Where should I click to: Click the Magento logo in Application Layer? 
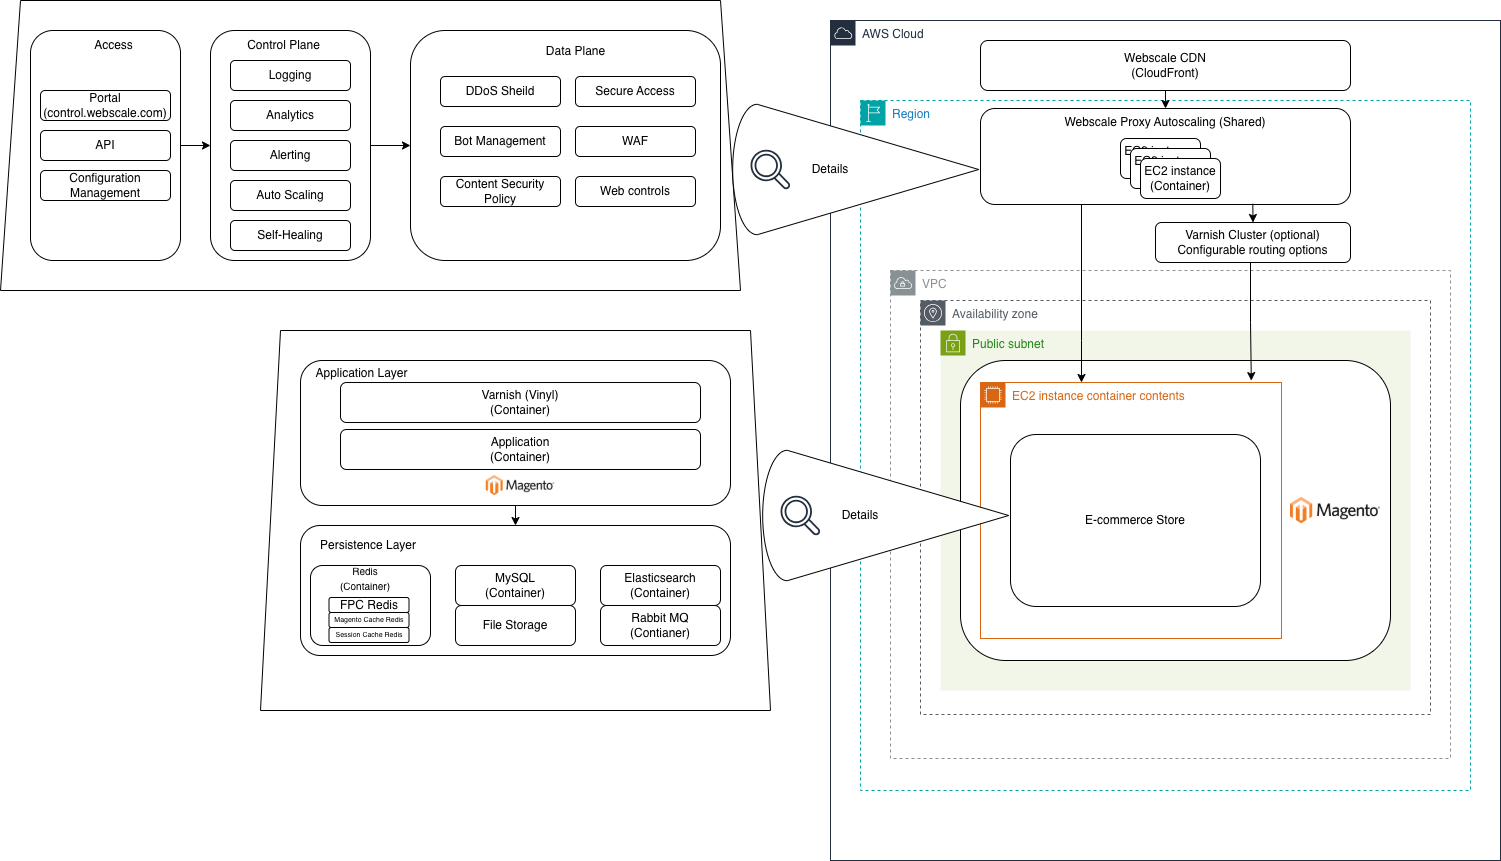[519, 485]
